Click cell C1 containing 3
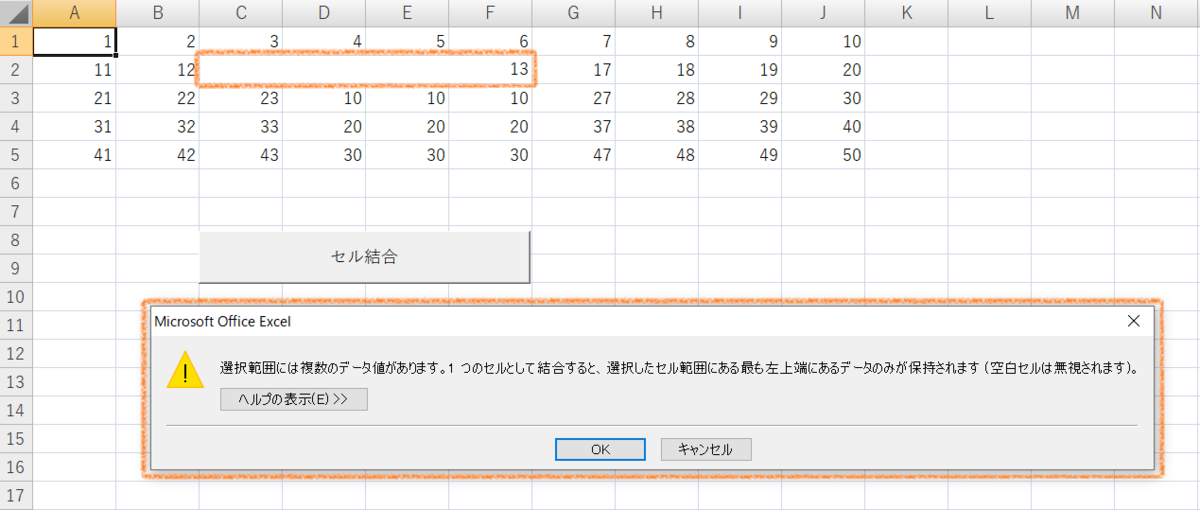Image resolution: width=1200 pixels, height=510 pixels. point(241,42)
